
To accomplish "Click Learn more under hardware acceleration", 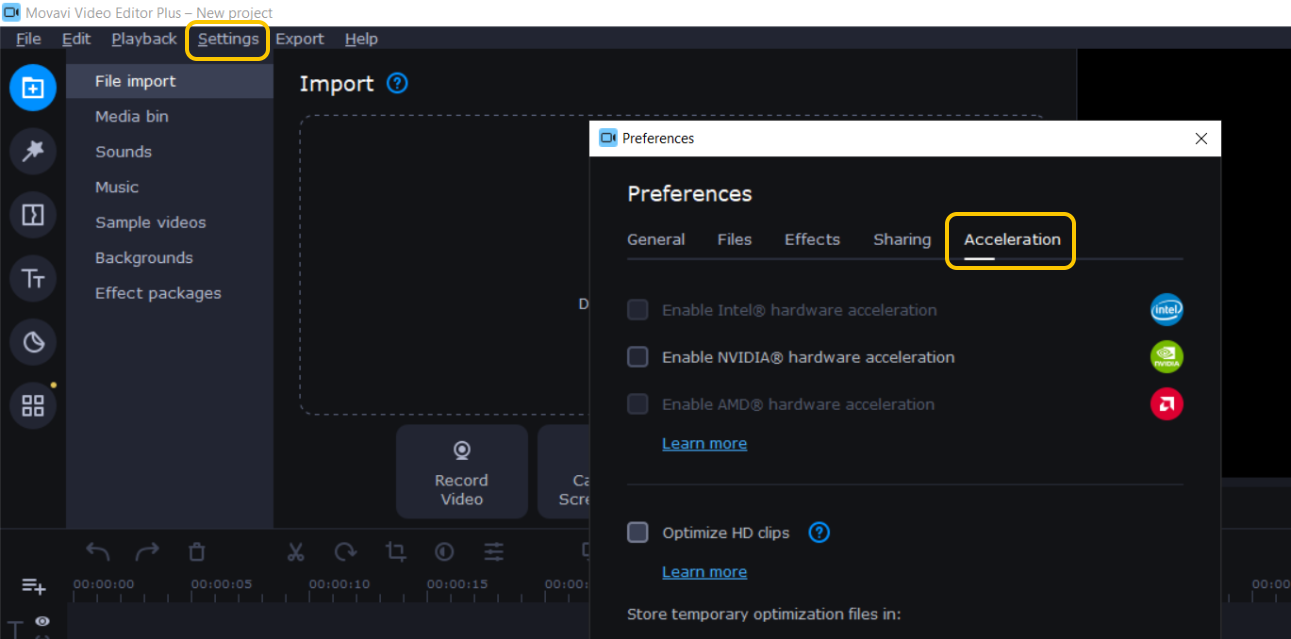I will (x=704, y=443).
